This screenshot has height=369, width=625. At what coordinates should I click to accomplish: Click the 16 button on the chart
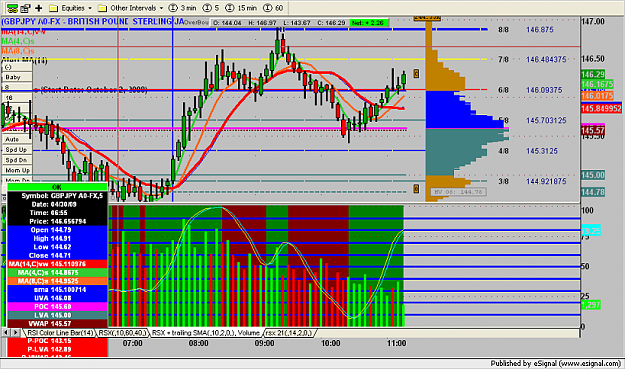pos(17,98)
